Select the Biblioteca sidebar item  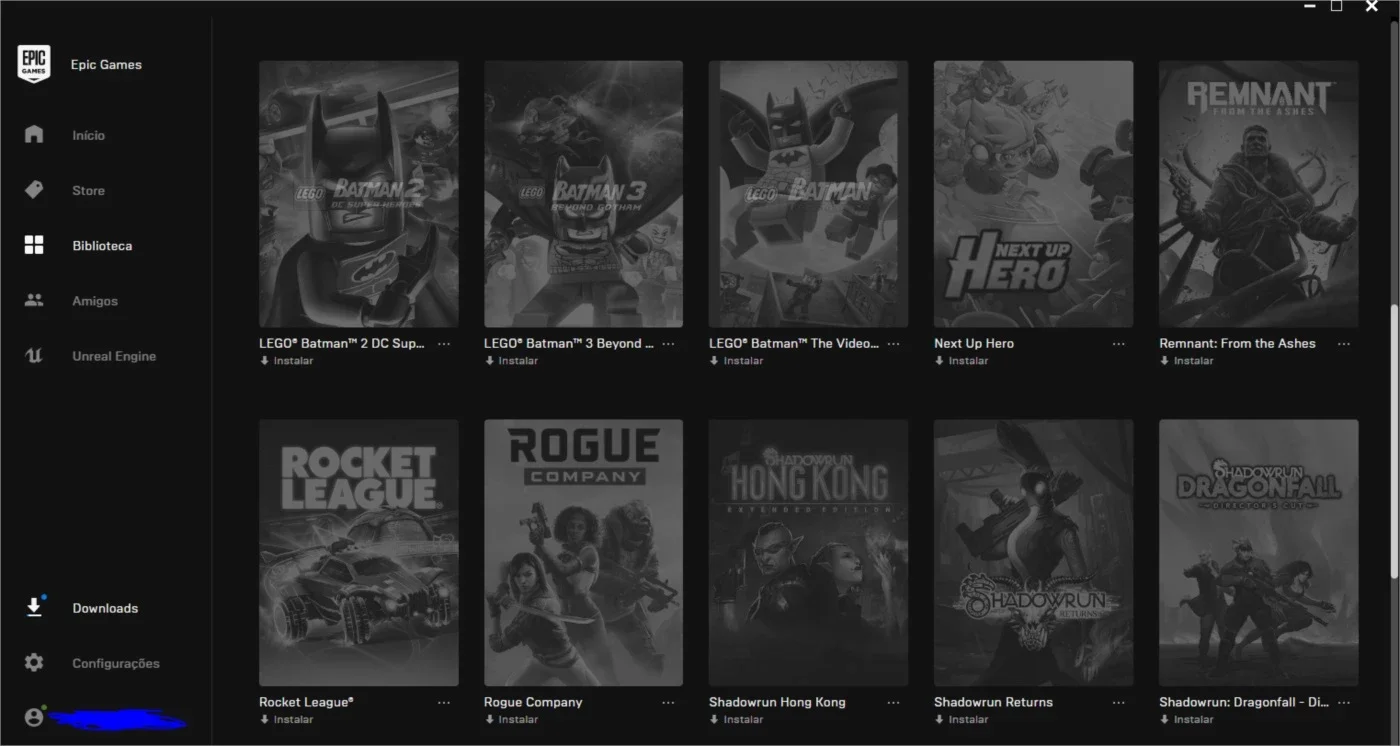[102, 245]
